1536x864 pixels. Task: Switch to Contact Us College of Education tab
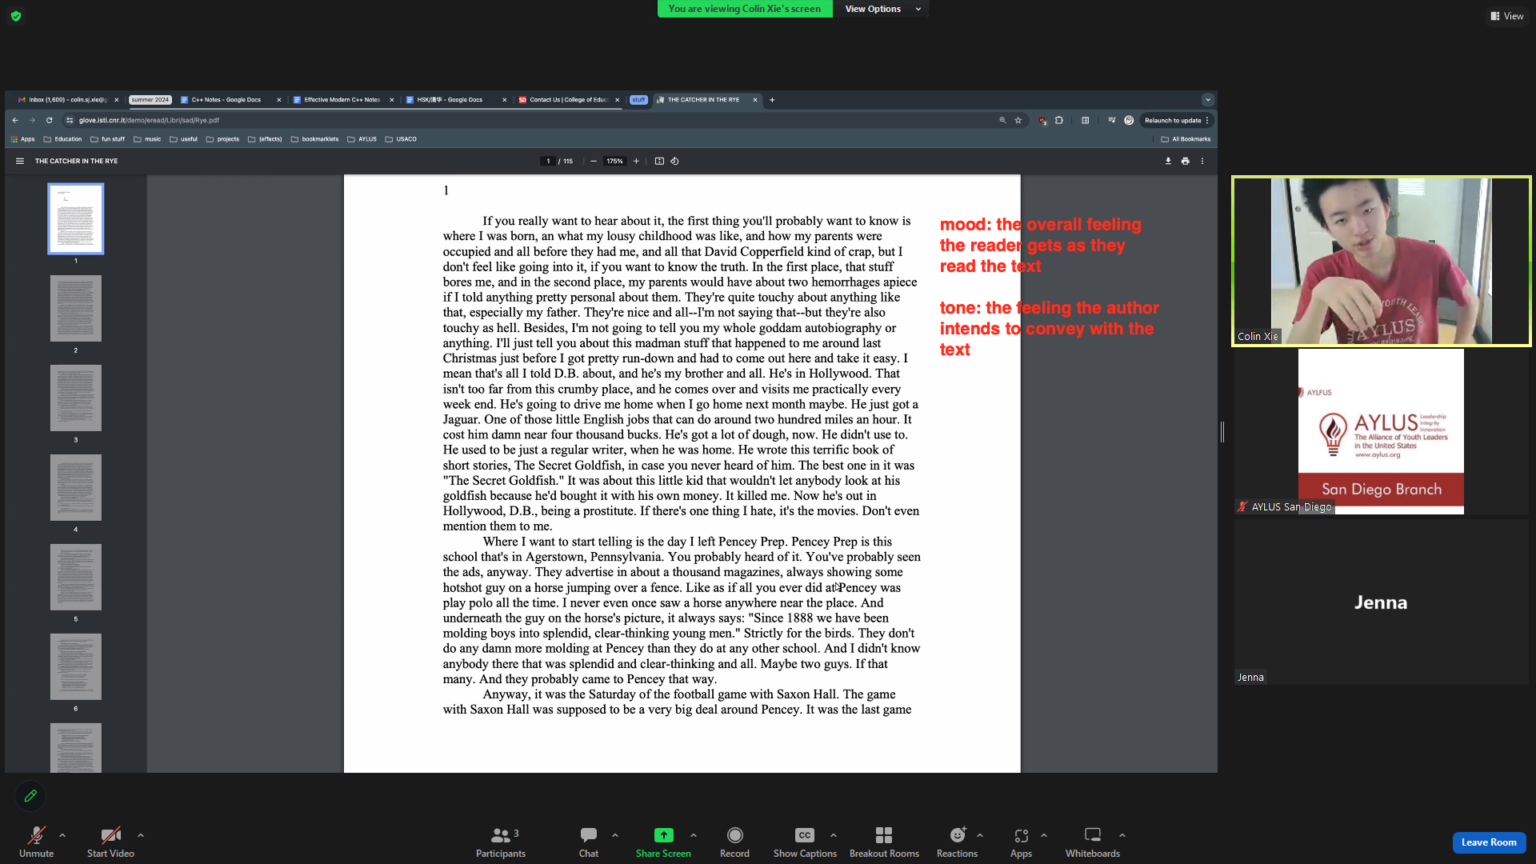(568, 100)
